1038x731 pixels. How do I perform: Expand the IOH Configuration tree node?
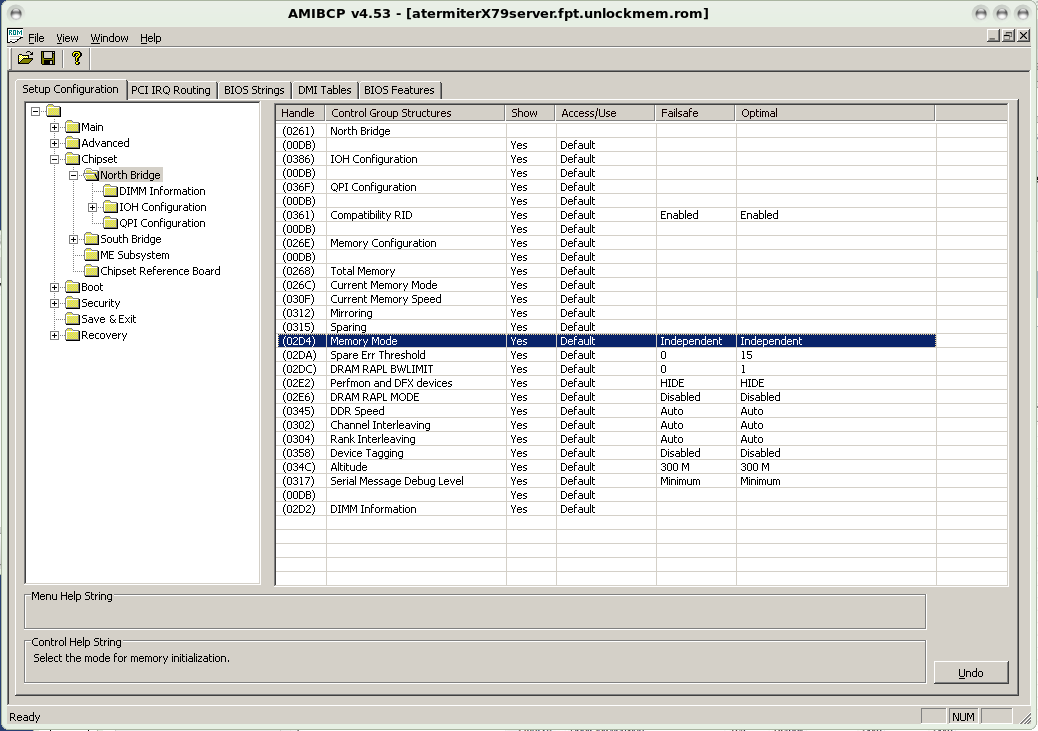(x=93, y=207)
